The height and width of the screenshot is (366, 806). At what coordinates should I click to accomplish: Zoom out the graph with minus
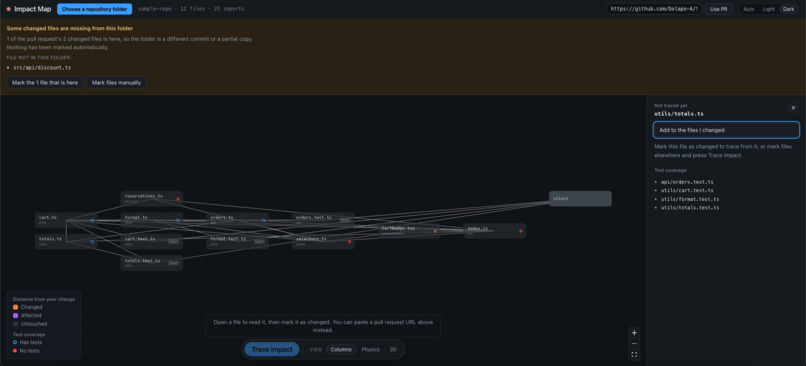[634, 343]
